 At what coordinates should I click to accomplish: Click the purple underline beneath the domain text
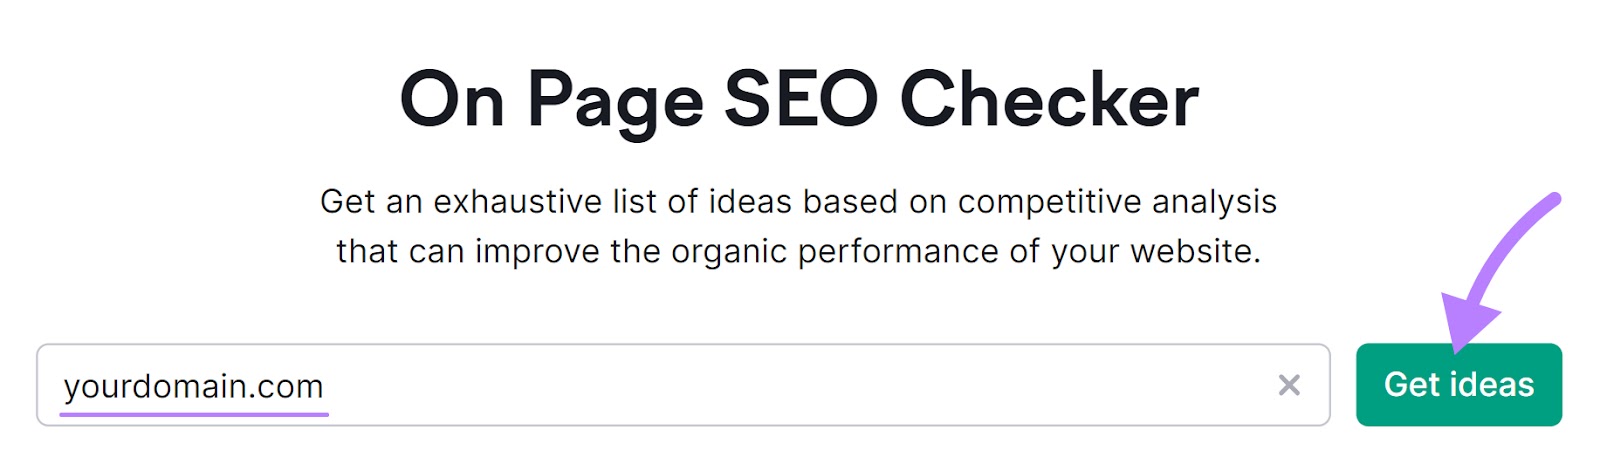193,412
